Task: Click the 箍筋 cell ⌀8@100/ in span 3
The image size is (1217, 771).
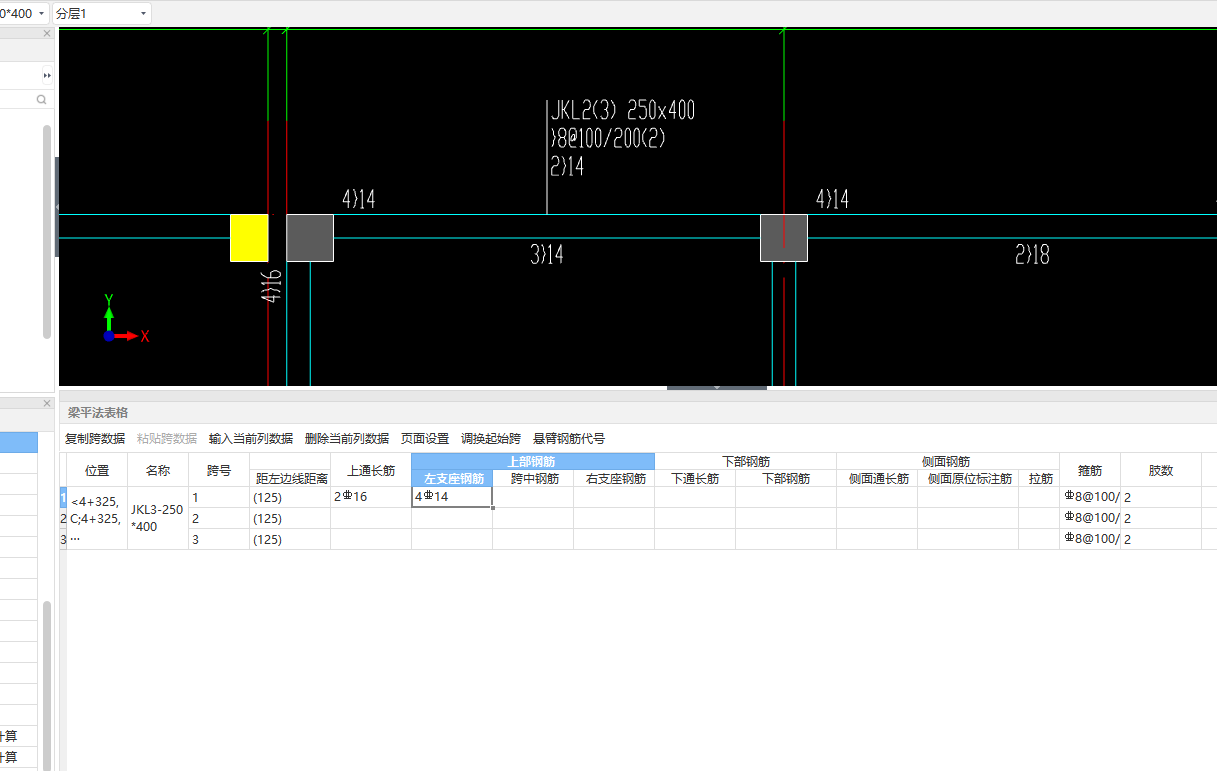Action: 1090,539
